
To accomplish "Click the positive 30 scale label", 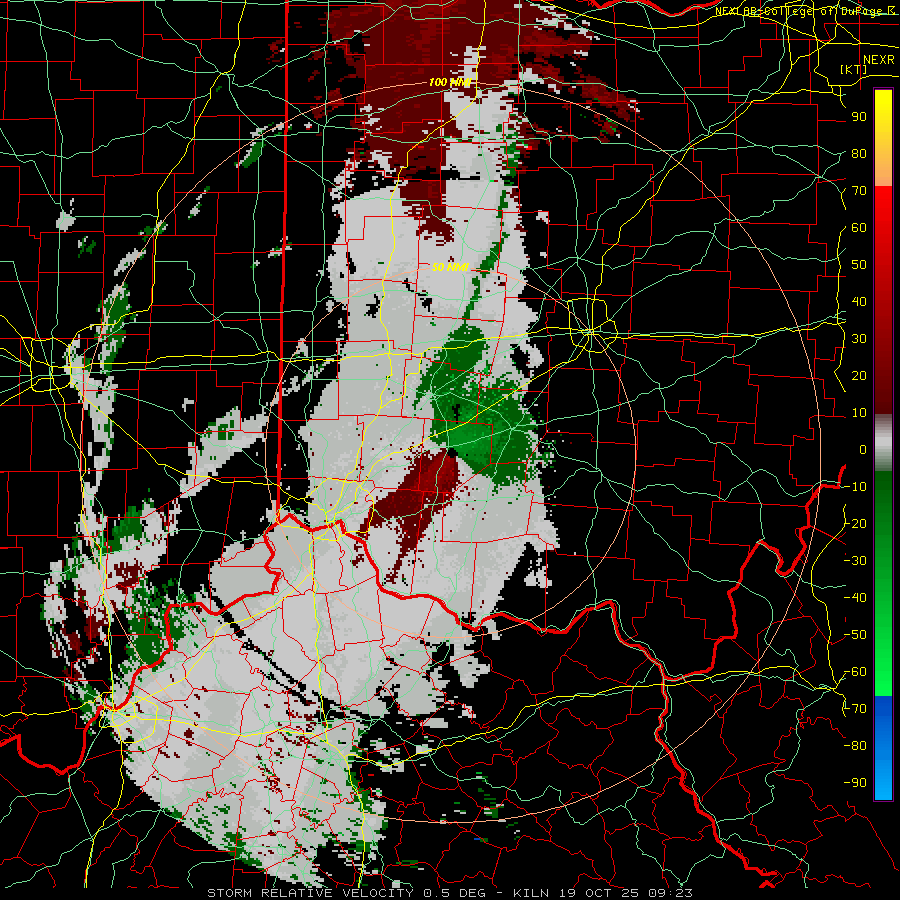I will pos(859,339).
